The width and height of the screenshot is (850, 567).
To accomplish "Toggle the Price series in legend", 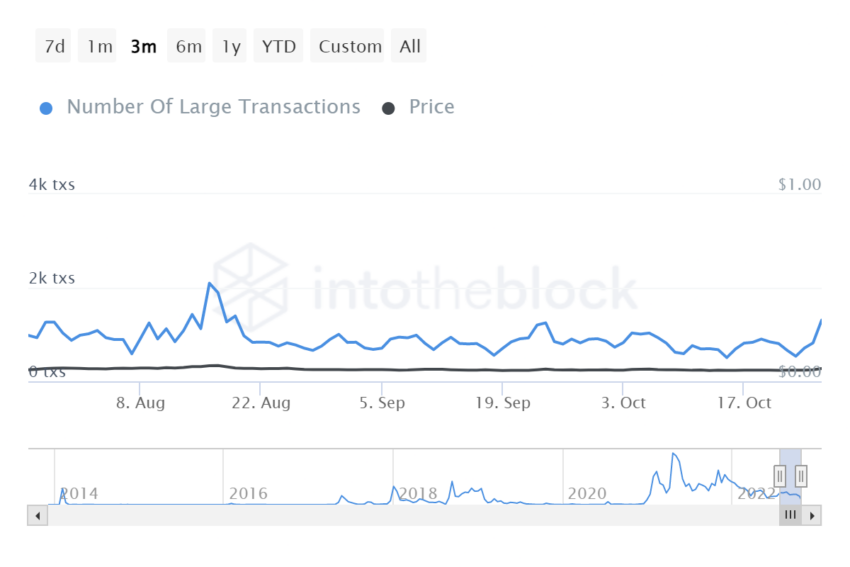I will click(x=431, y=107).
